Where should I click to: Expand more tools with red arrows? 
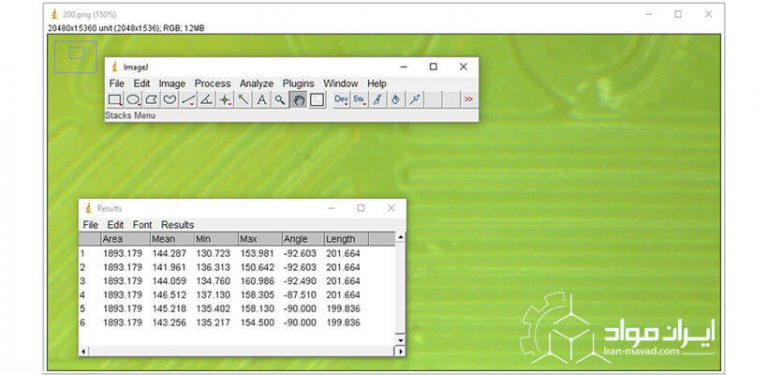[469, 100]
